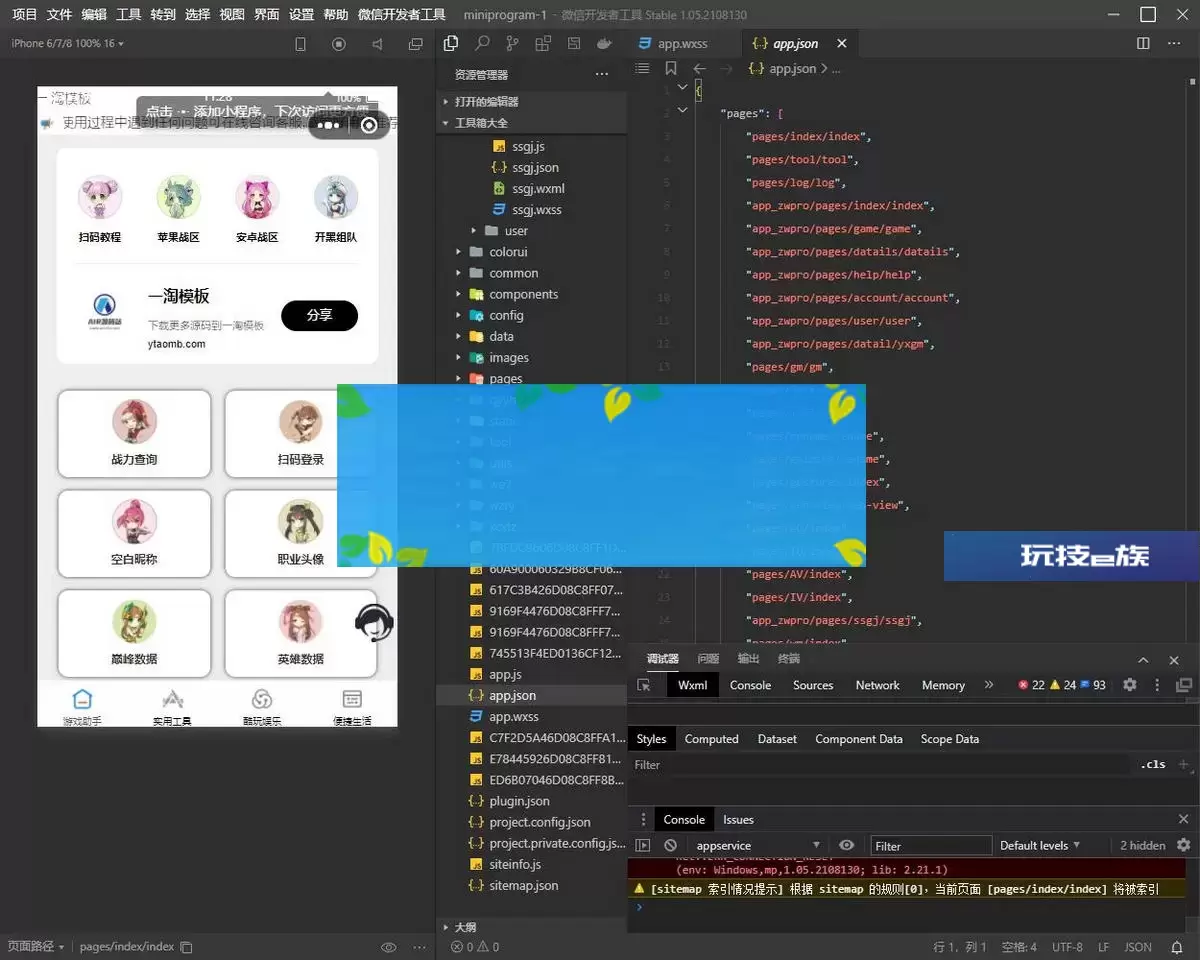Open the 问题 panel tab
The width and height of the screenshot is (1200, 960).
pos(708,659)
